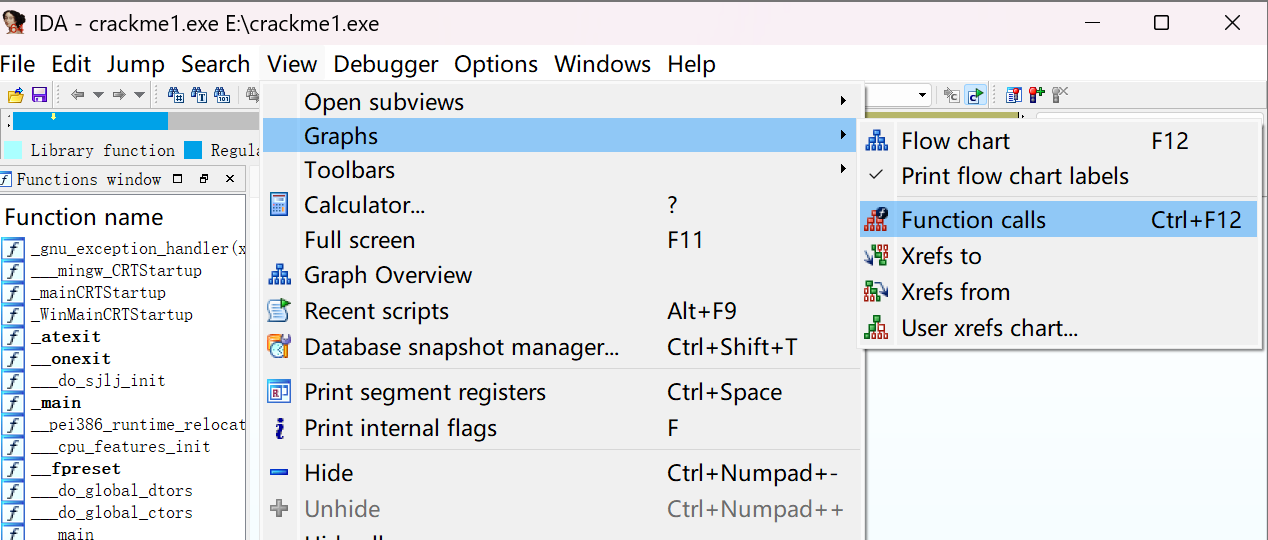1268x540 pixels.
Task: Click the navigation band blue segment
Action: click(x=90, y=121)
